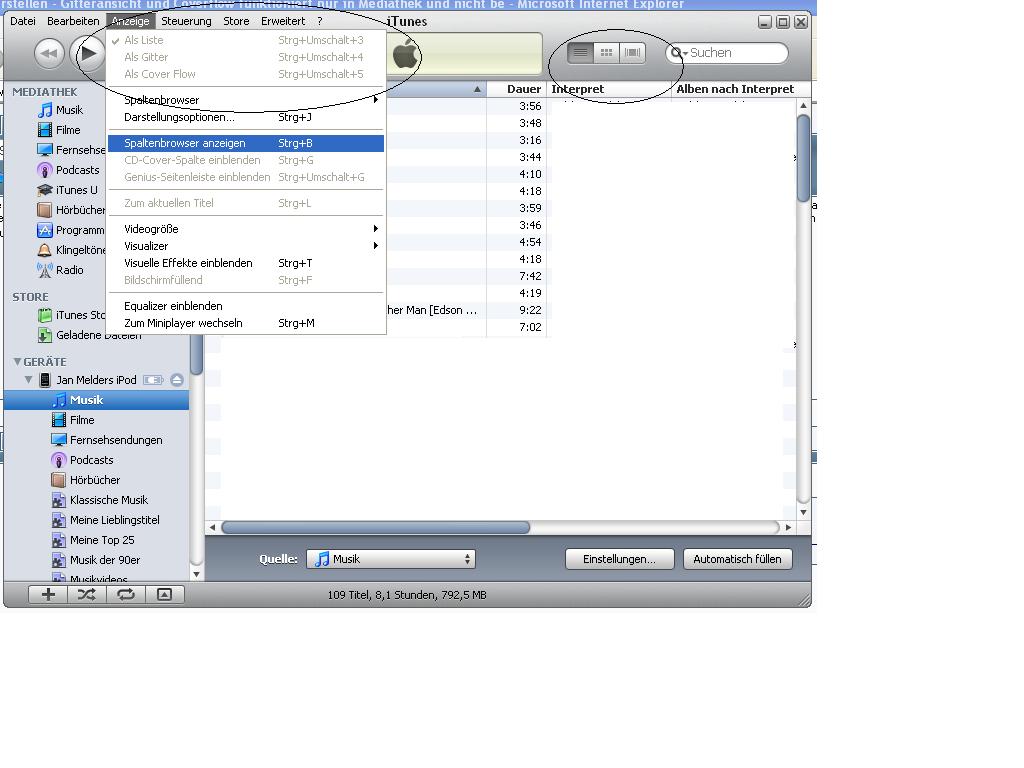The height and width of the screenshot is (768, 1024).
Task: Expand the Videogröße submenu
Action: 246,229
